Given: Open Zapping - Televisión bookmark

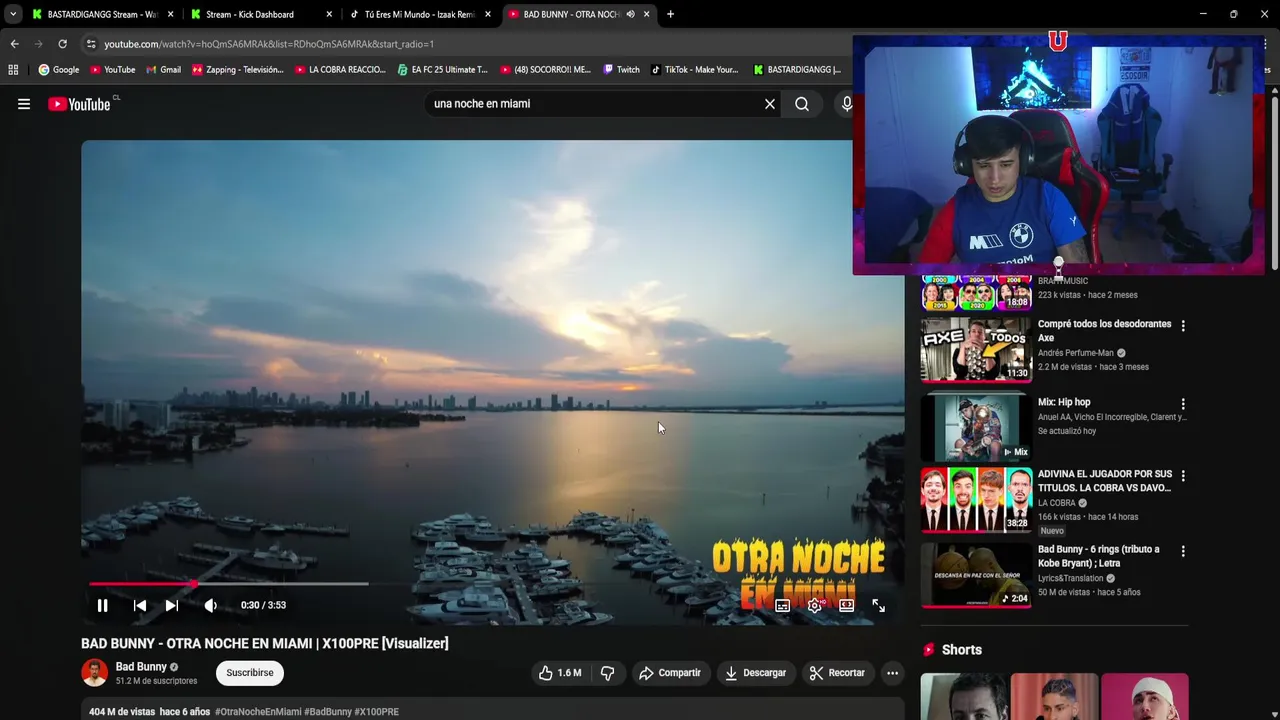Looking at the screenshot, I should (x=238, y=70).
